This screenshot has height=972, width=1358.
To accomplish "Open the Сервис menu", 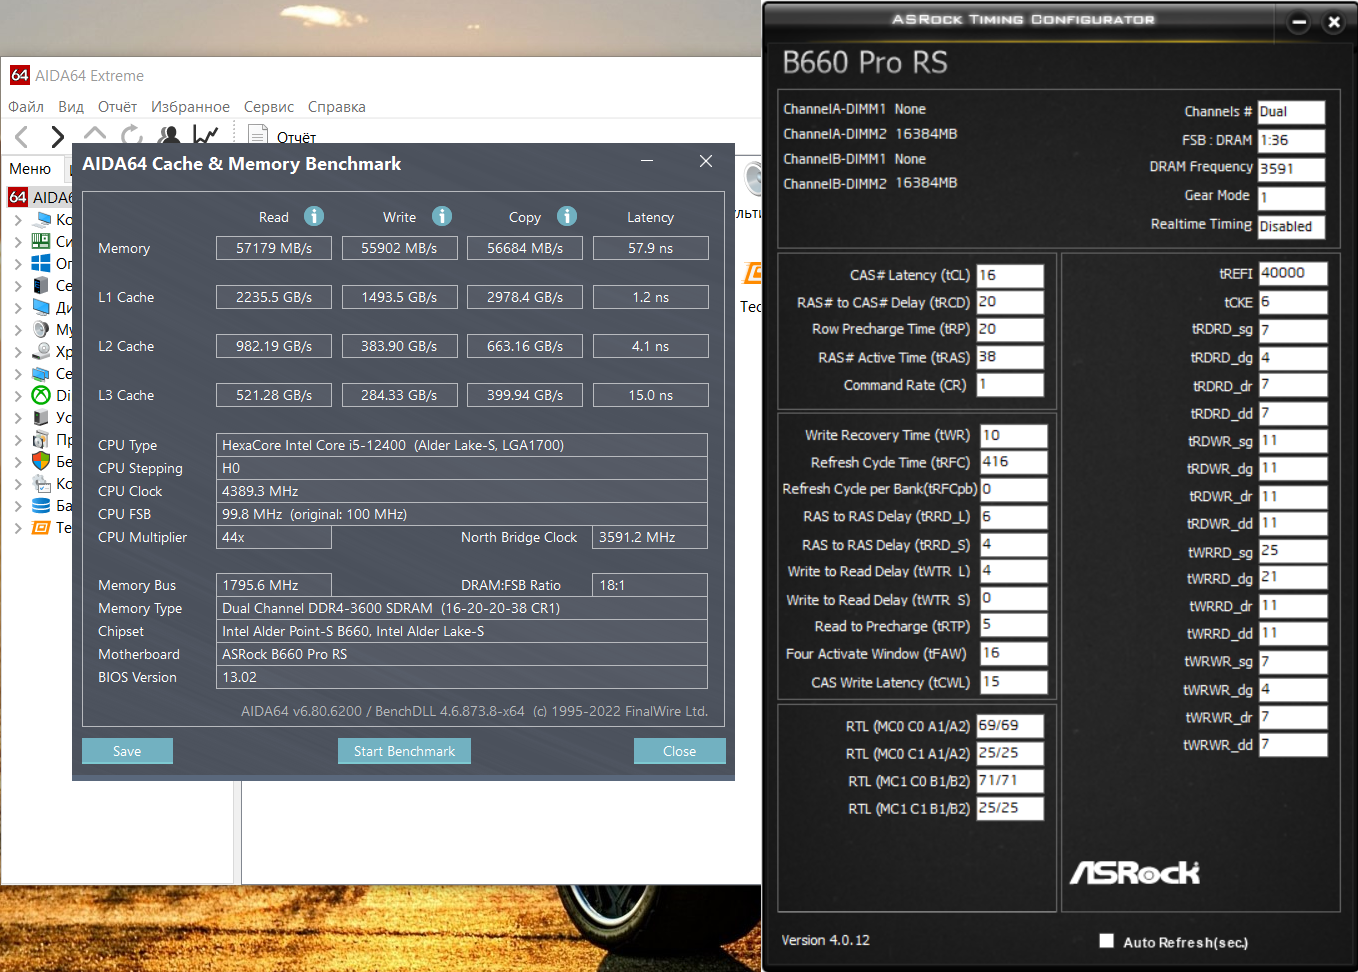I will pos(269,107).
